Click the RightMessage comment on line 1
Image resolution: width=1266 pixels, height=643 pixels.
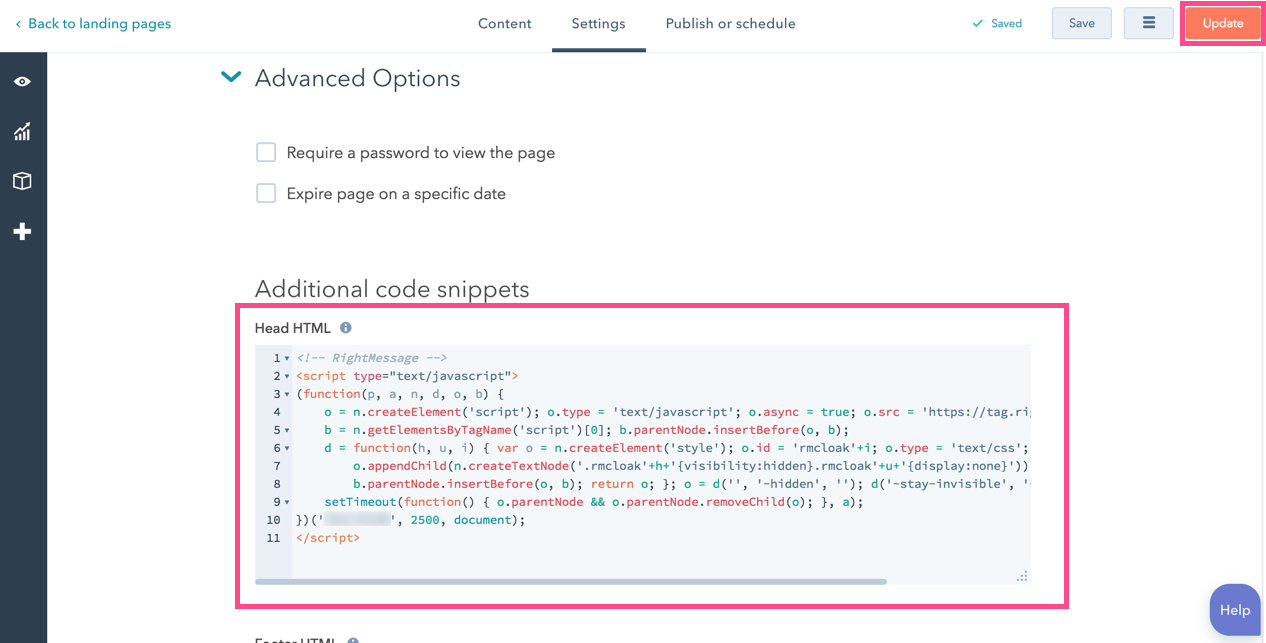tap(371, 358)
